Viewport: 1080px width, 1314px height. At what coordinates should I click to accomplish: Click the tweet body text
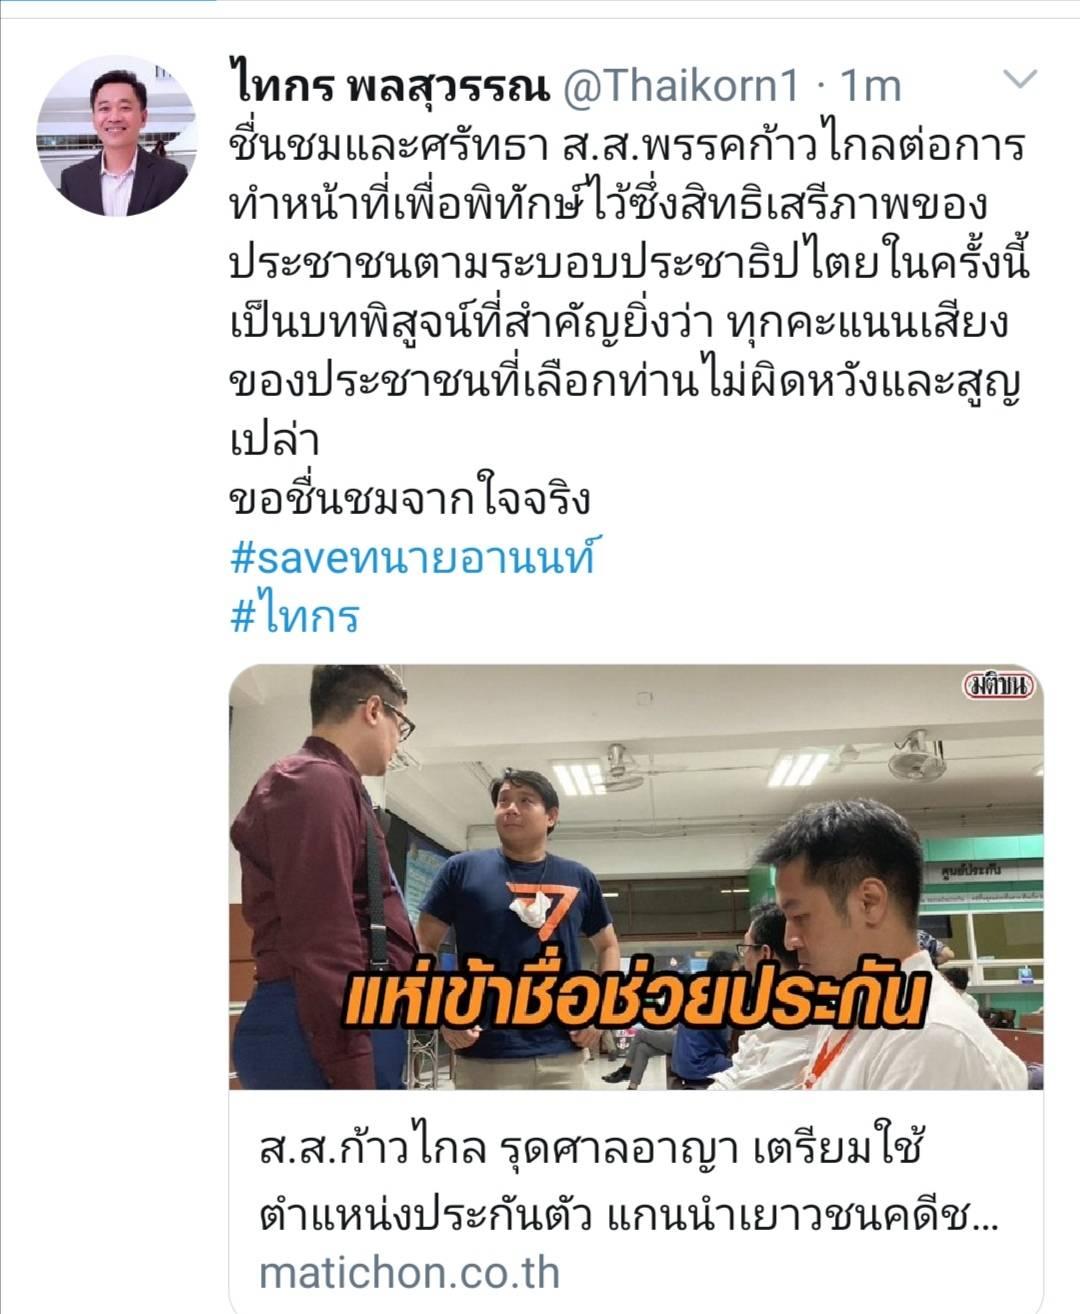628,323
